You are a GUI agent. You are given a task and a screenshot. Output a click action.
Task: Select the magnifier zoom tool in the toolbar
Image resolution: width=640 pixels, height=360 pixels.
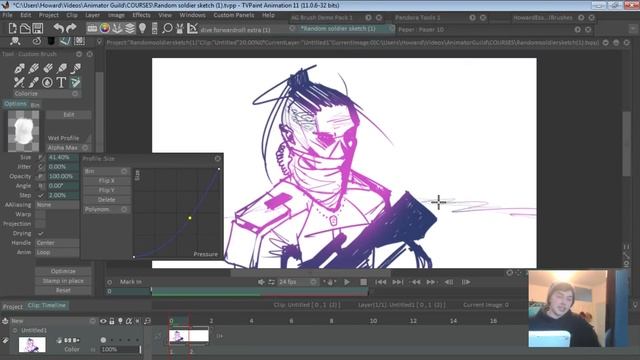click(167, 28)
